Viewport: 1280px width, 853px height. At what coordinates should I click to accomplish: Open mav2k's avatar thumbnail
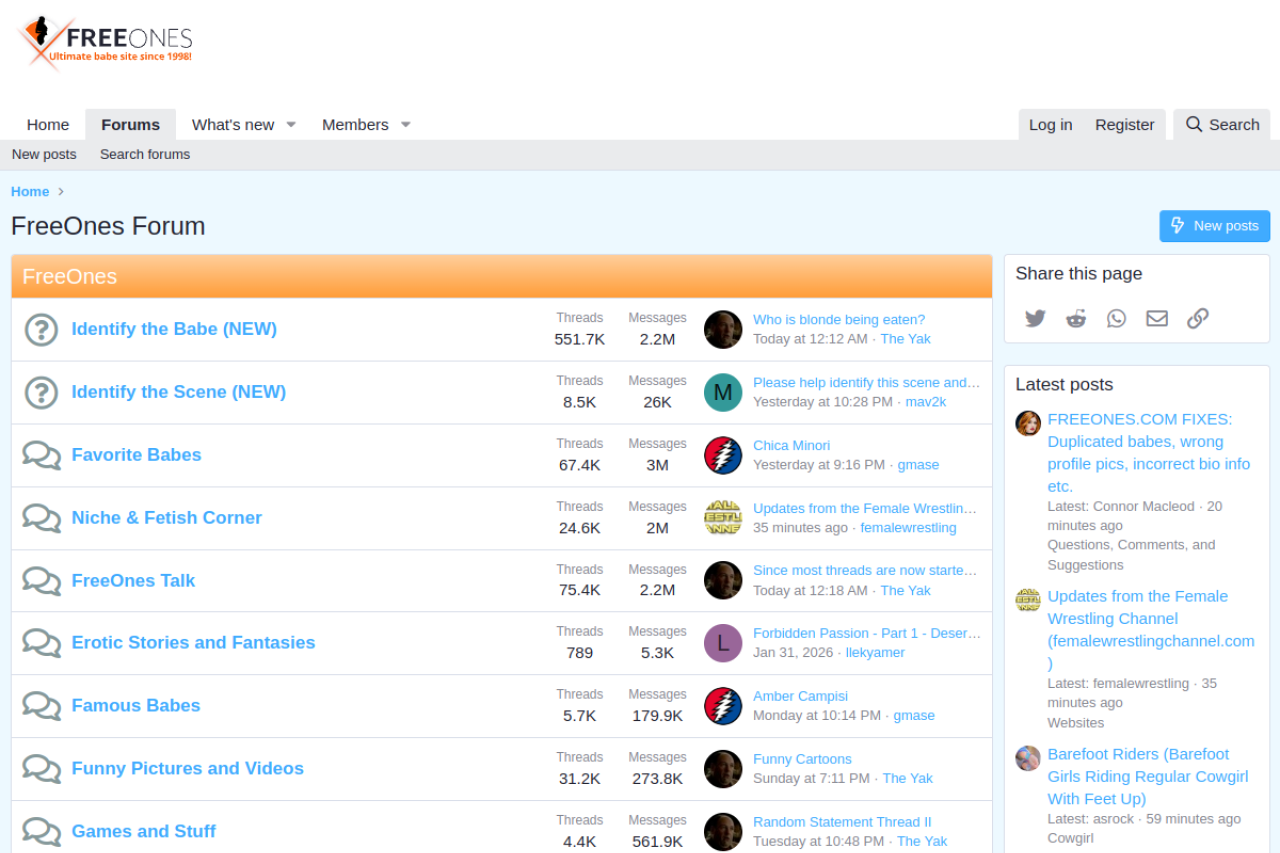pos(722,392)
